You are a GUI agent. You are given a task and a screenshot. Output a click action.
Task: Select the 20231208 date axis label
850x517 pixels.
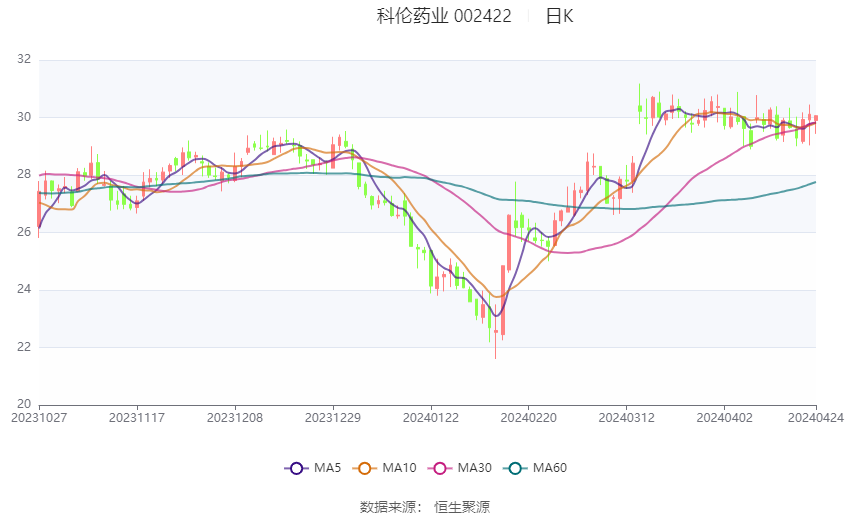click(235, 418)
